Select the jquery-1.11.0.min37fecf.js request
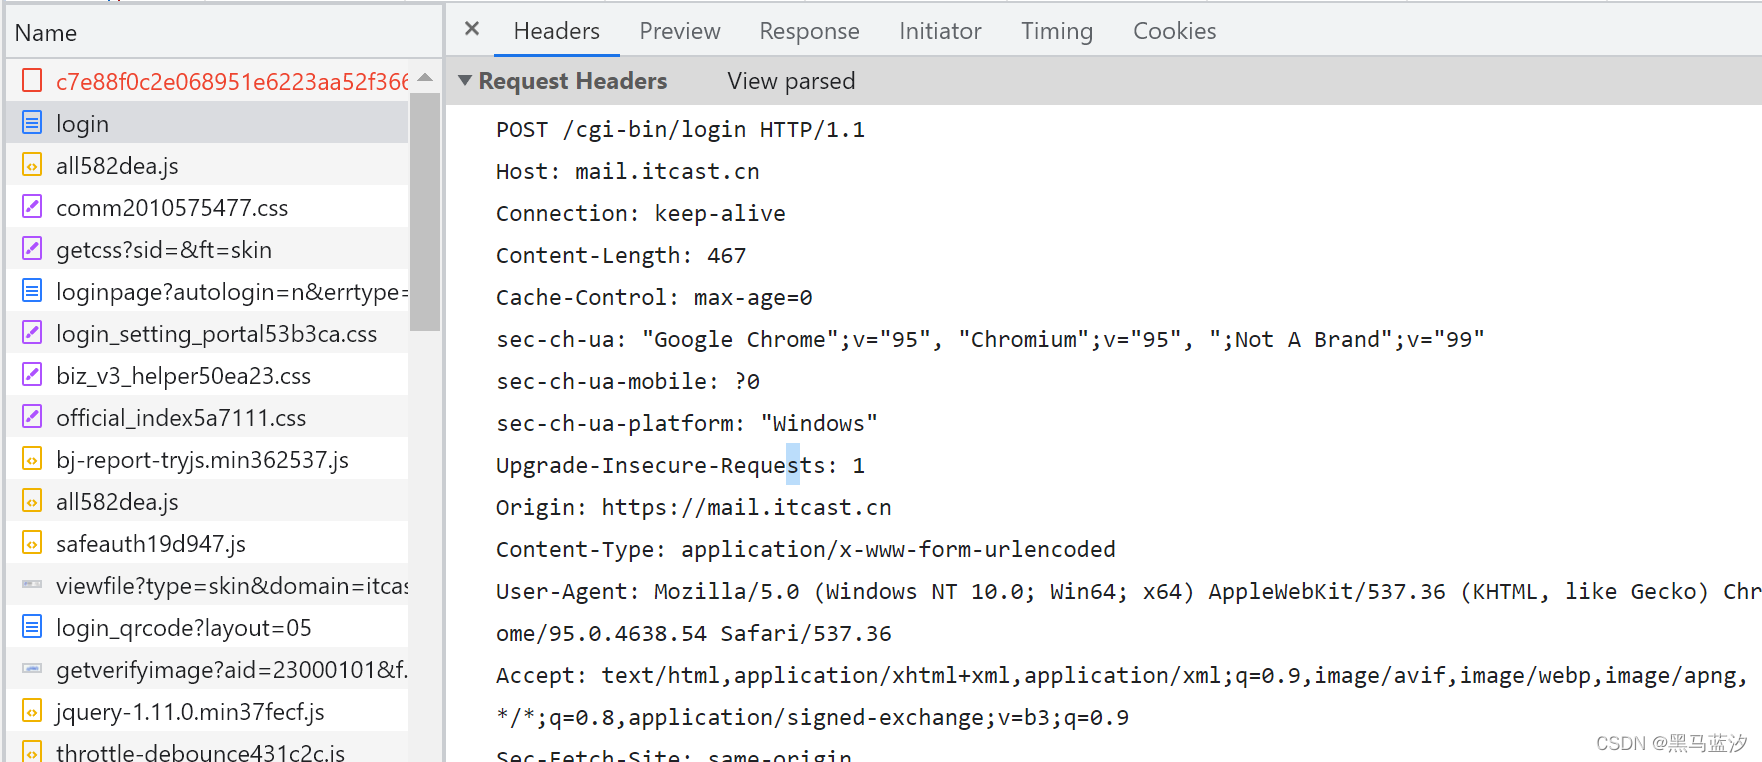Screen dimensions: 1762x762 coord(190,711)
